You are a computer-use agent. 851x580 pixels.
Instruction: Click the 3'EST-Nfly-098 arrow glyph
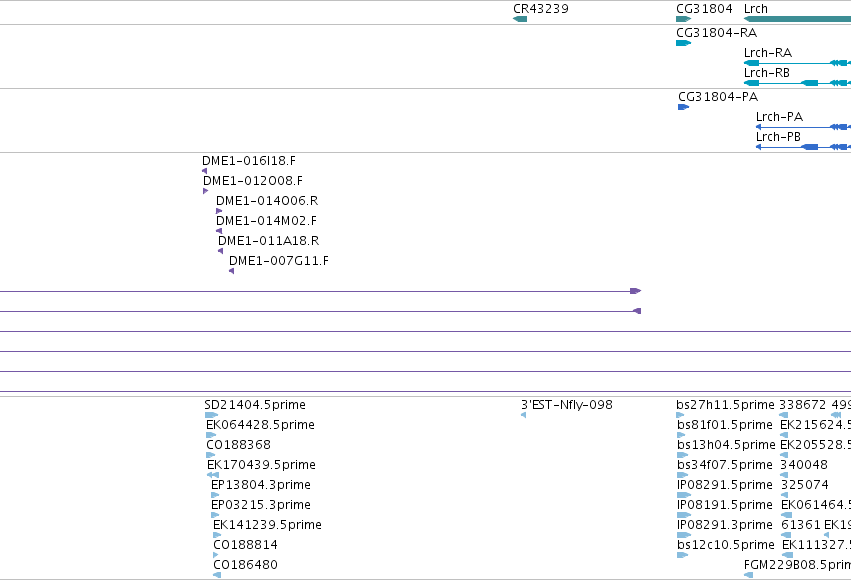[x=523, y=415]
